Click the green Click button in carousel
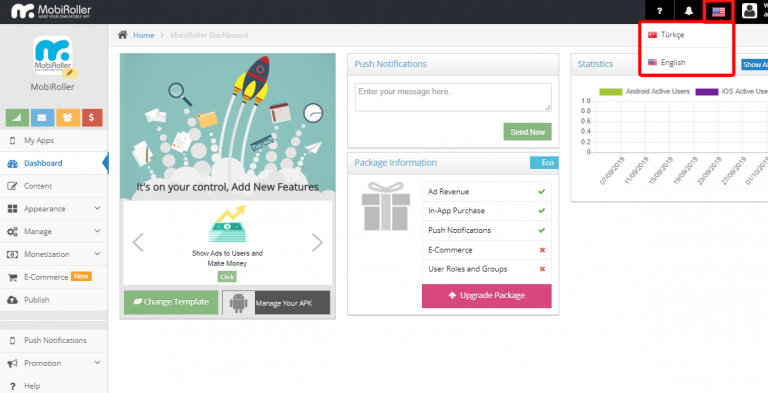768x393 pixels. (227, 277)
